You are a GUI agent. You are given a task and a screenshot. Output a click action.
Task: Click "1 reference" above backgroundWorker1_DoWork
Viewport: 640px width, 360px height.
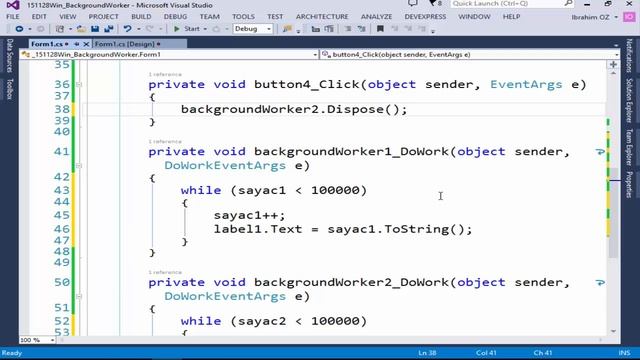165,141
